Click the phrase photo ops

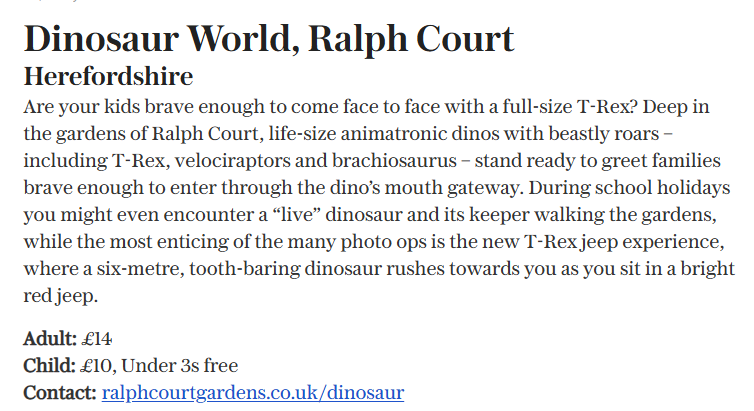click(384, 242)
